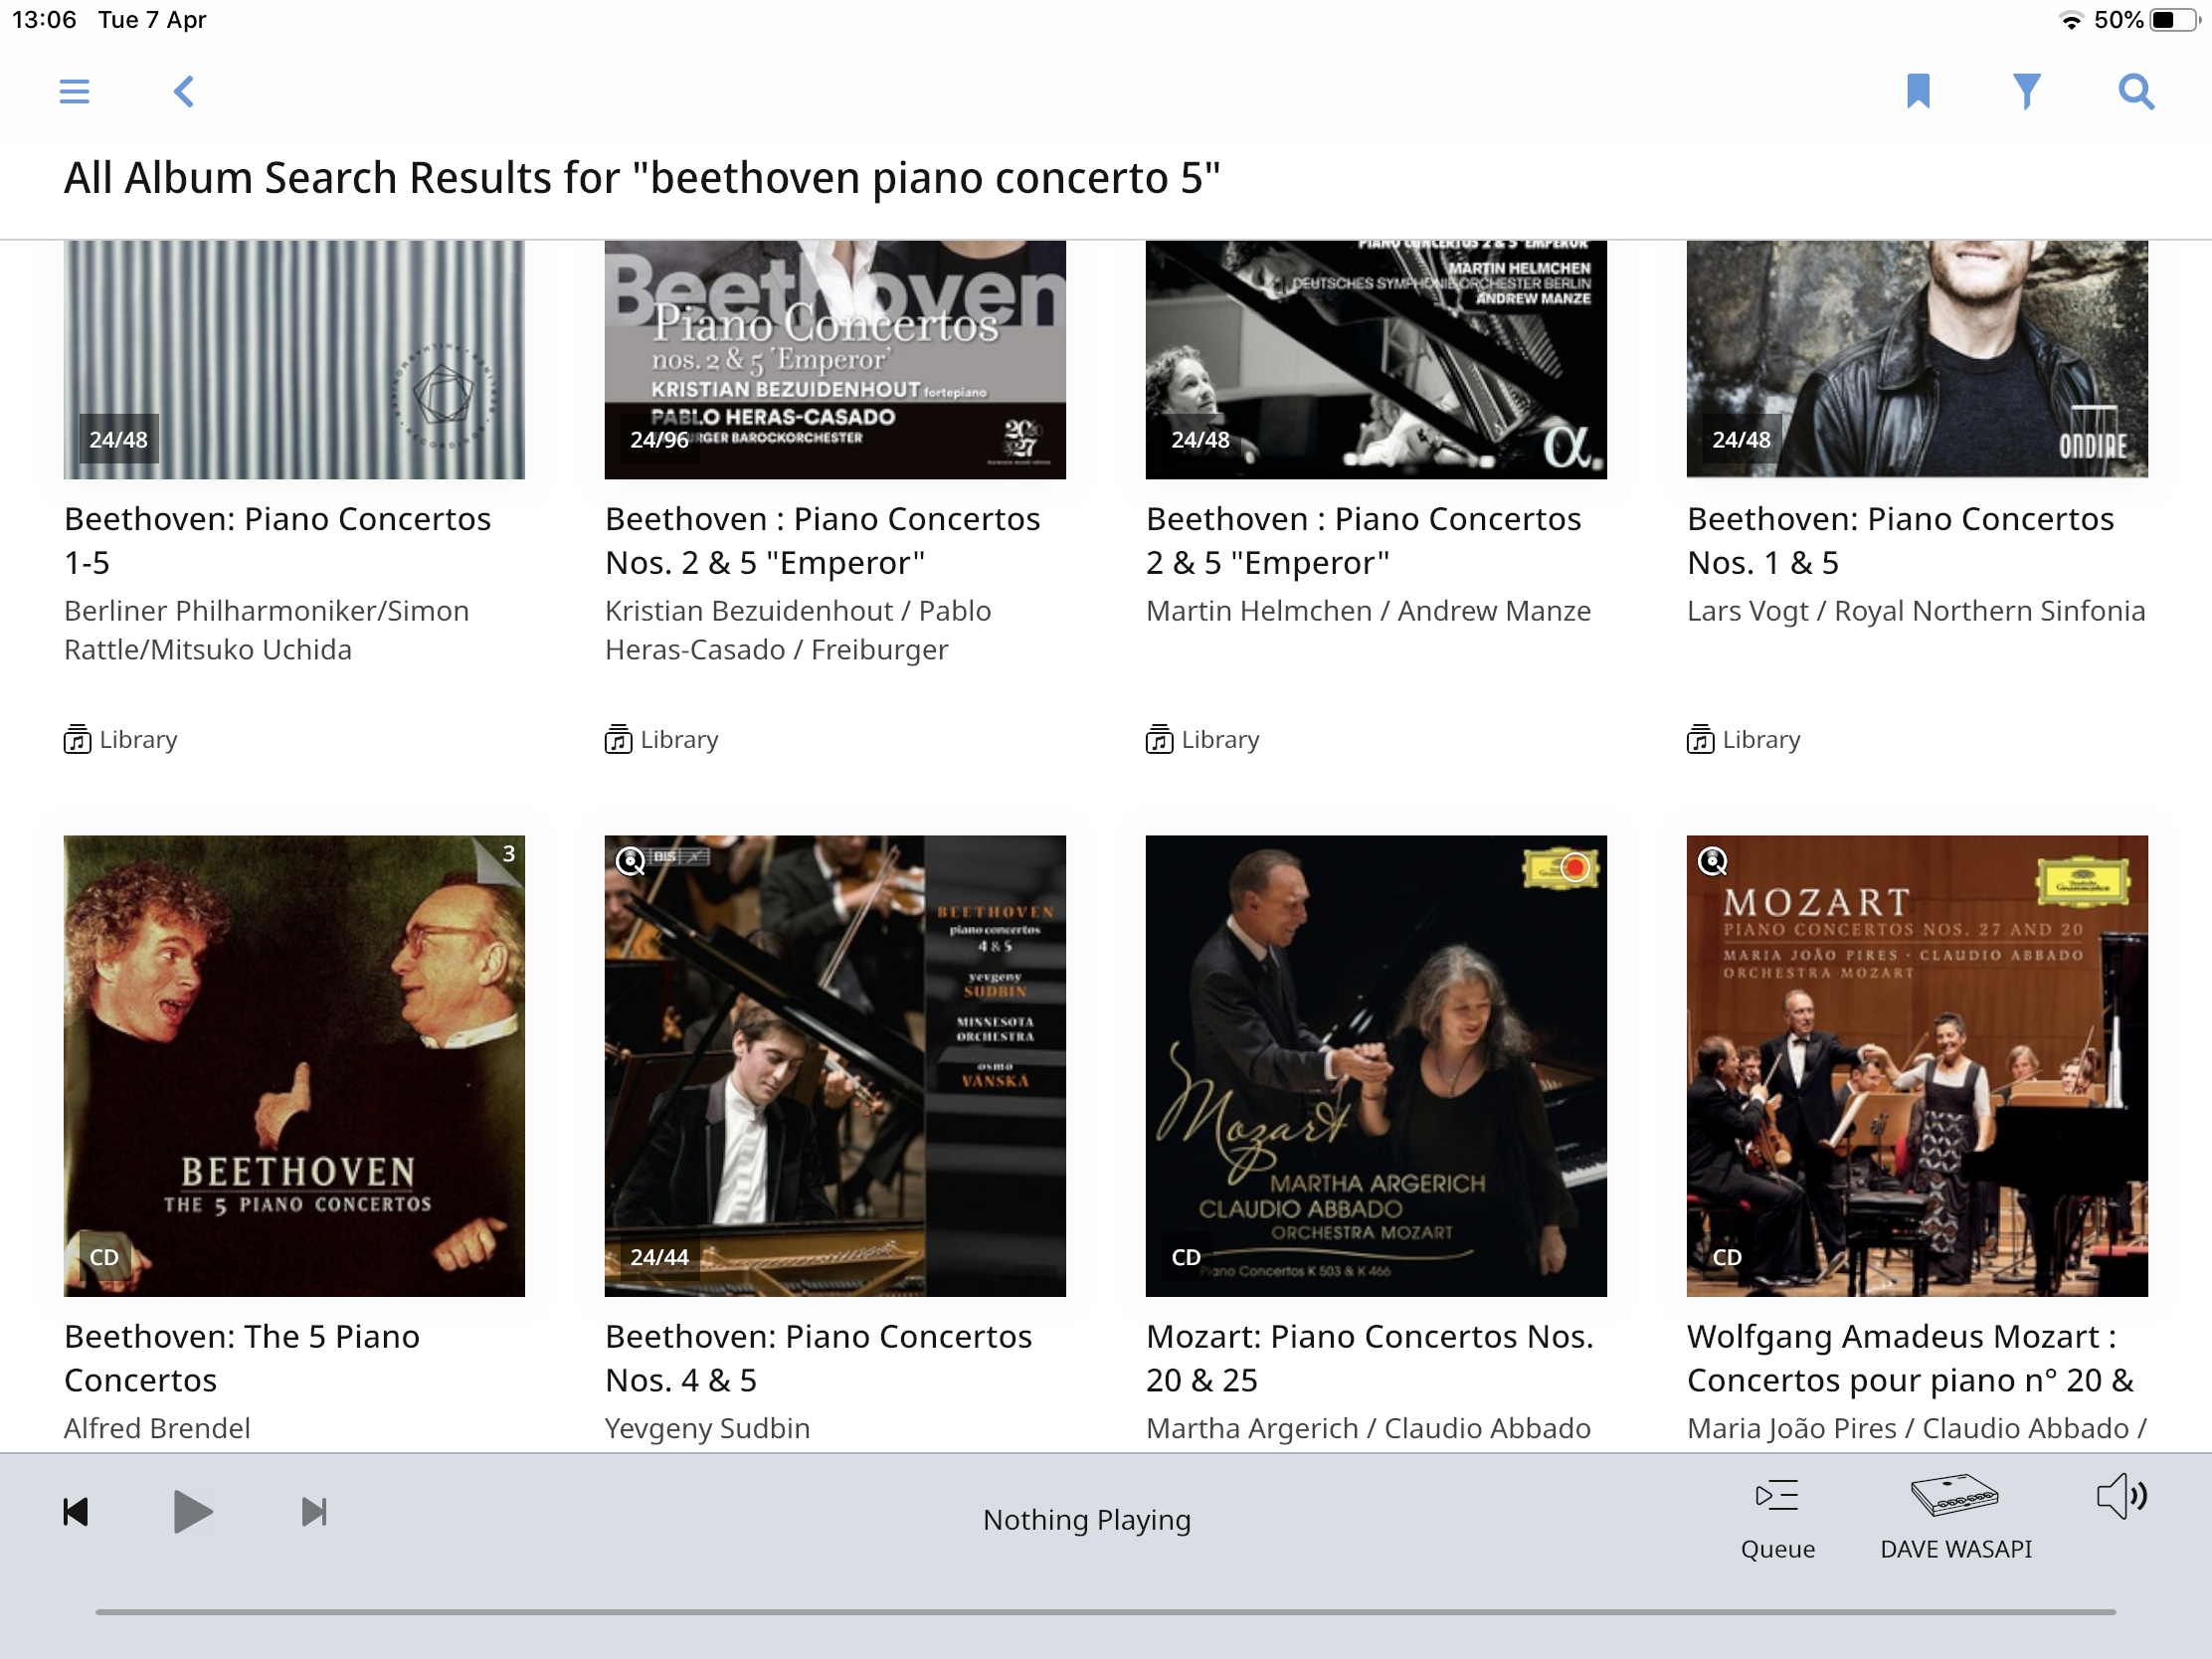2212x1659 pixels.
Task: Open Argerich Mozart concertos album cover
Action: (1376, 1066)
